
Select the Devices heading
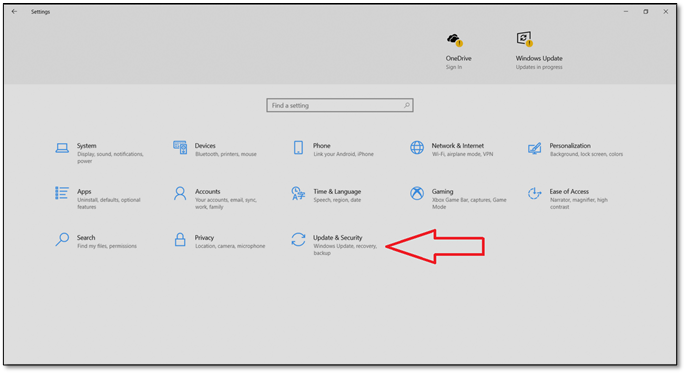click(x=205, y=146)
